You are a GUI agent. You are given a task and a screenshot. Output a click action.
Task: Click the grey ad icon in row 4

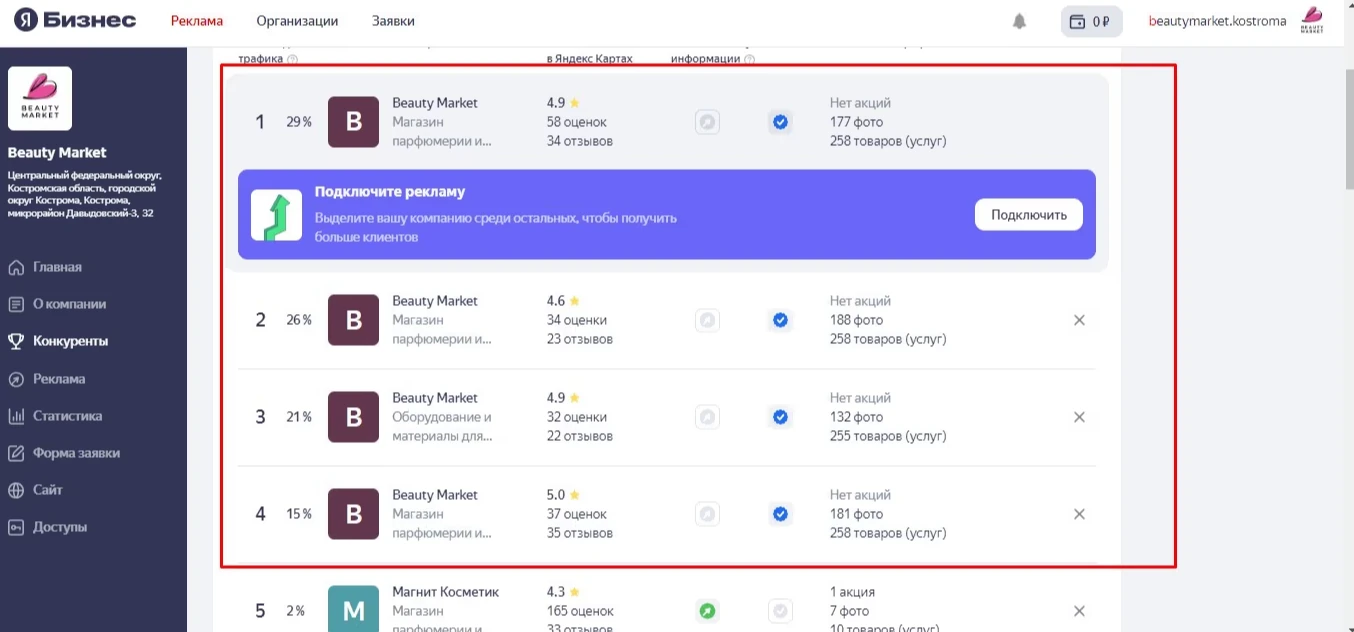[708, 514]
